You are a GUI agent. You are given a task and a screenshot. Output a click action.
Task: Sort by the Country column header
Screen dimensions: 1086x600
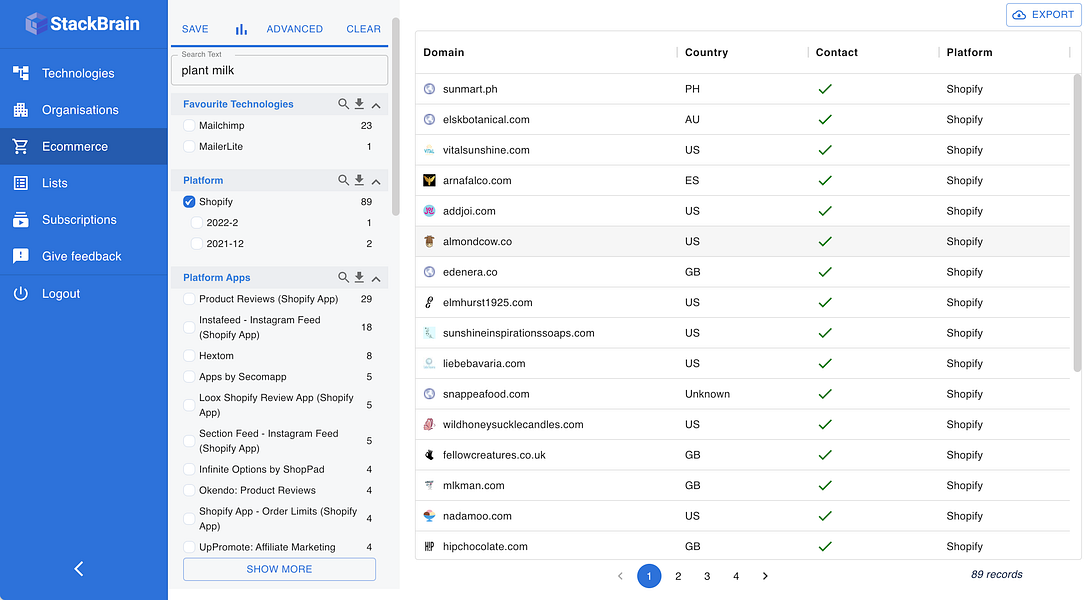click(x=706, y=52)
